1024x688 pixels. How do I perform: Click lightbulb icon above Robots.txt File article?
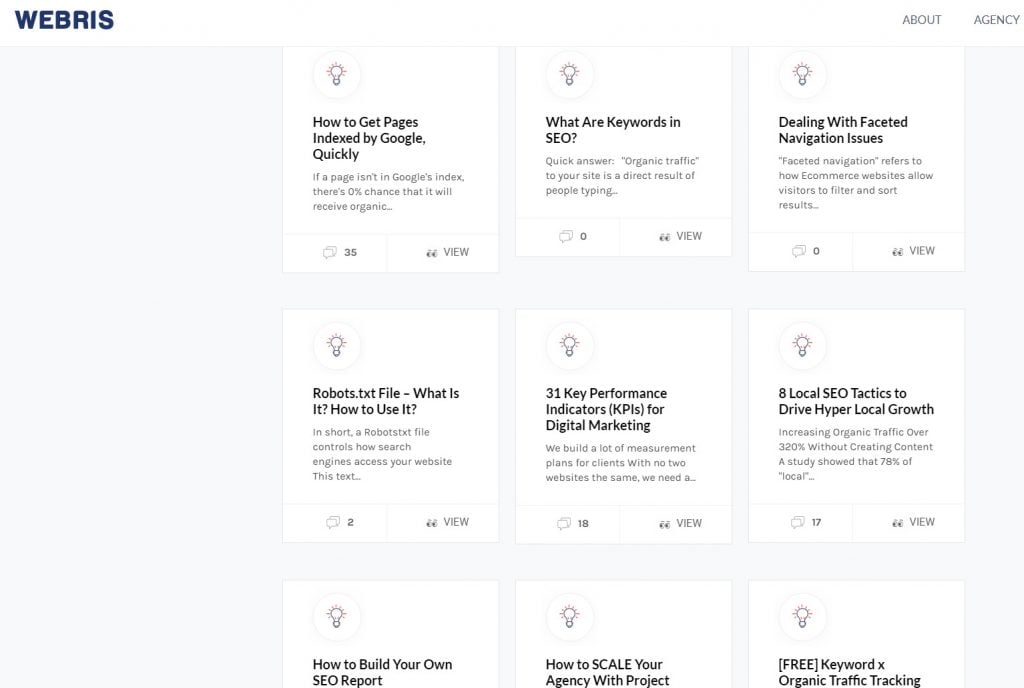[x=337, y=345]
